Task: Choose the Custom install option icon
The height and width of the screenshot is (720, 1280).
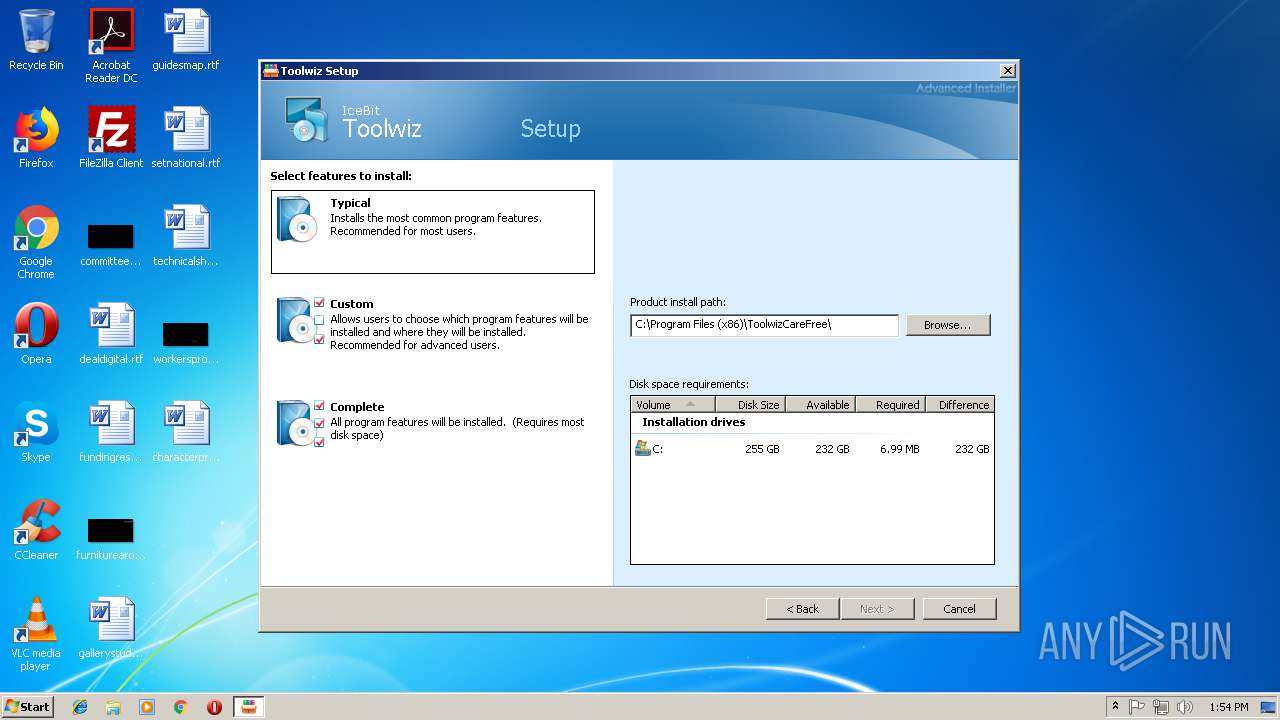Action: [x=299, y=320]
